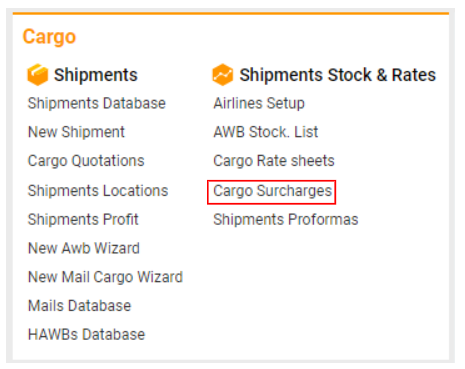Go to Shipments Locations
This screenshot has width=465, height=369.
coord(98,191)
